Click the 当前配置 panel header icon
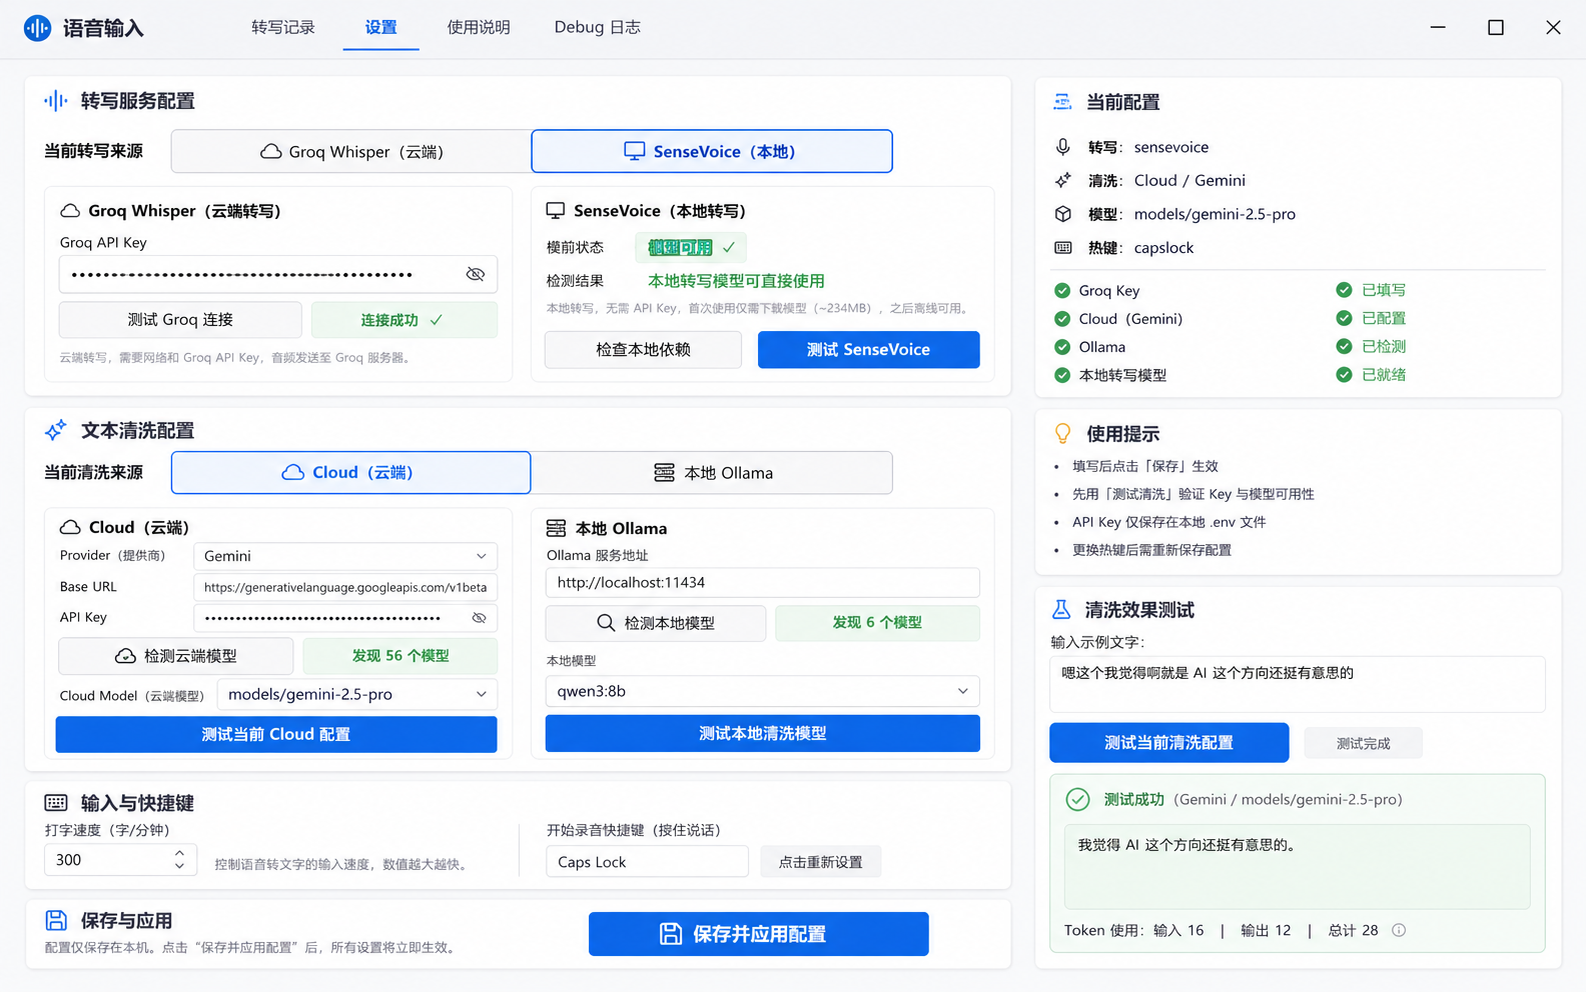Image resolution: width=1586 pixels, height=992 pixels. point(1062,102)
